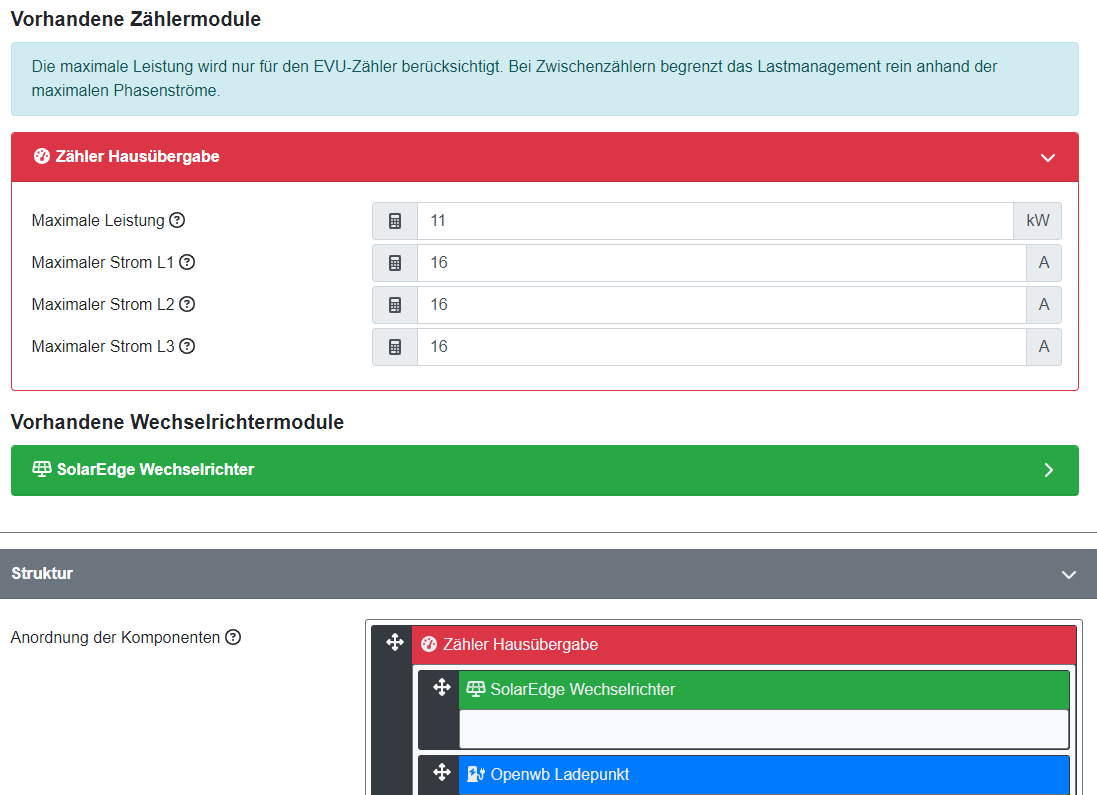Click move handle for SolarEdge Wechselrichter component
1097x795 pixels.
click(x=441, y=687)
